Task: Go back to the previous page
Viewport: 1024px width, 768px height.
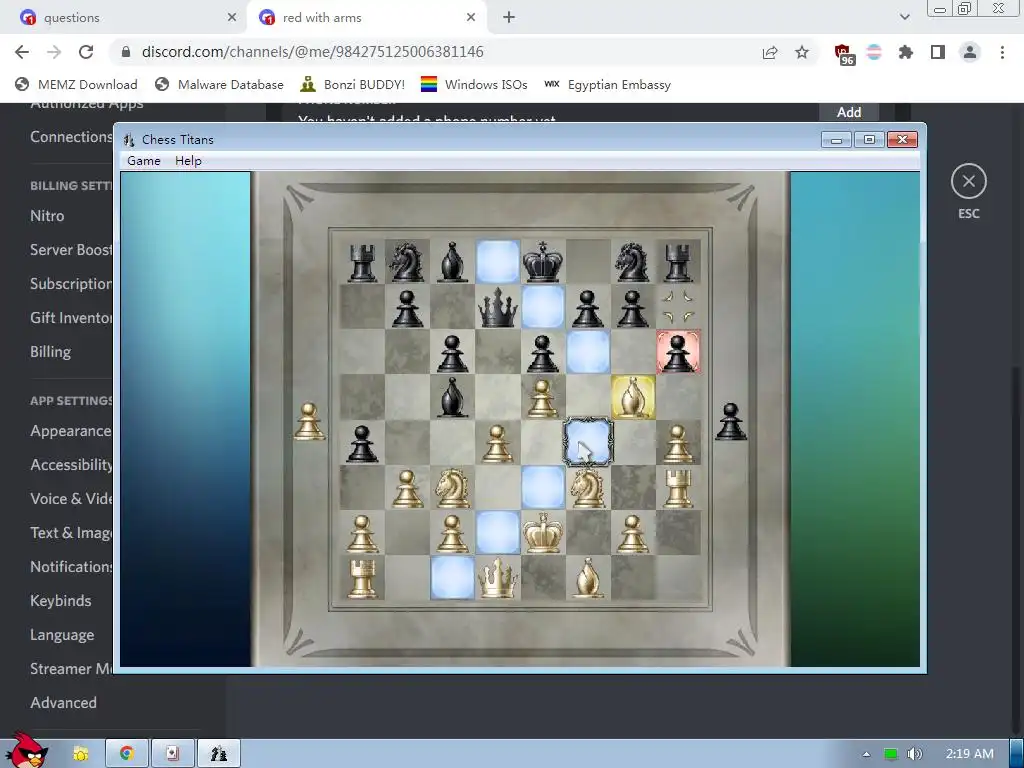Action: coord(22,52)
